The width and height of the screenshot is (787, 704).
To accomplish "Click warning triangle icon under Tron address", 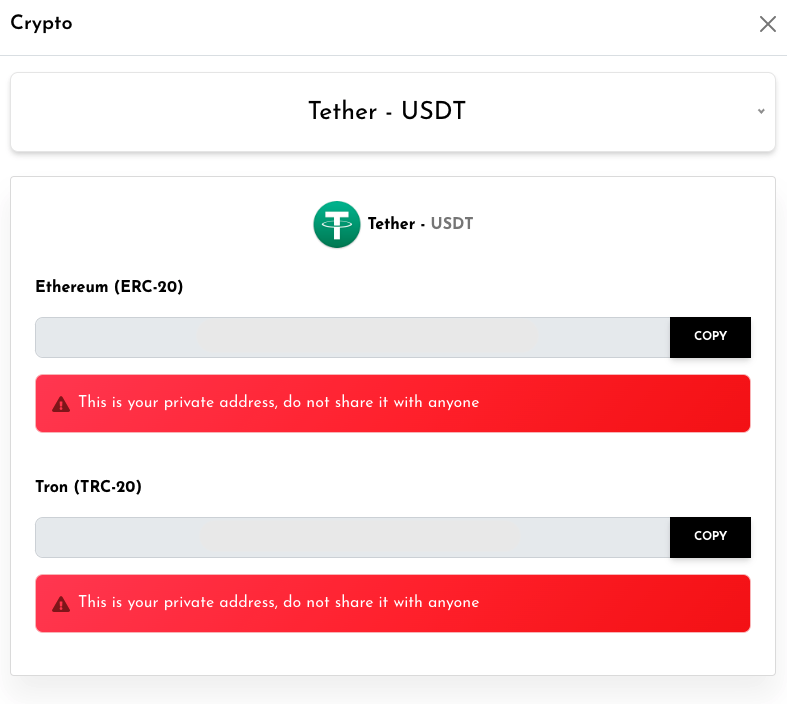I will click(x=61, y=604).
